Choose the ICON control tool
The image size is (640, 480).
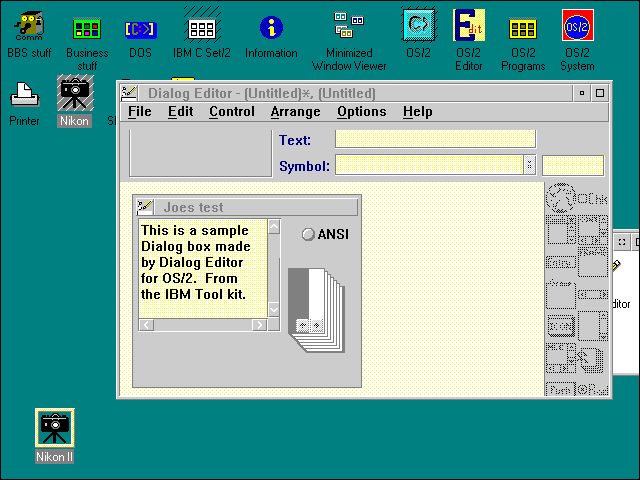click(561, 326)
